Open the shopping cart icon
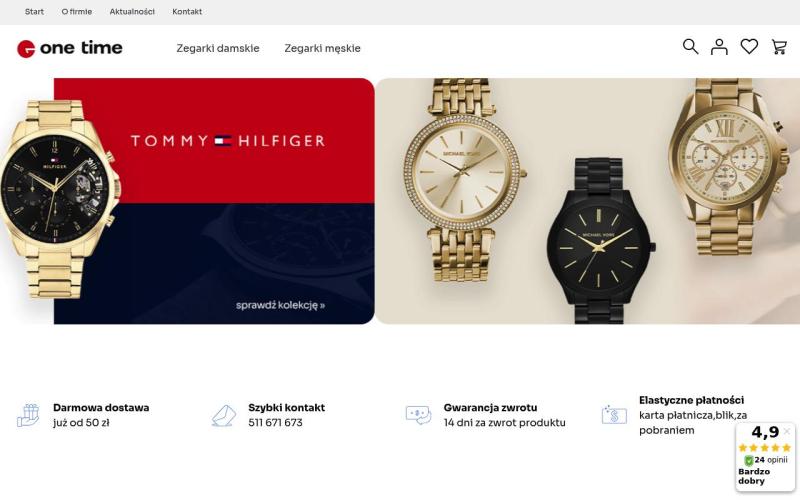Viewport: 800px width, 500px height. click(779, 47)
